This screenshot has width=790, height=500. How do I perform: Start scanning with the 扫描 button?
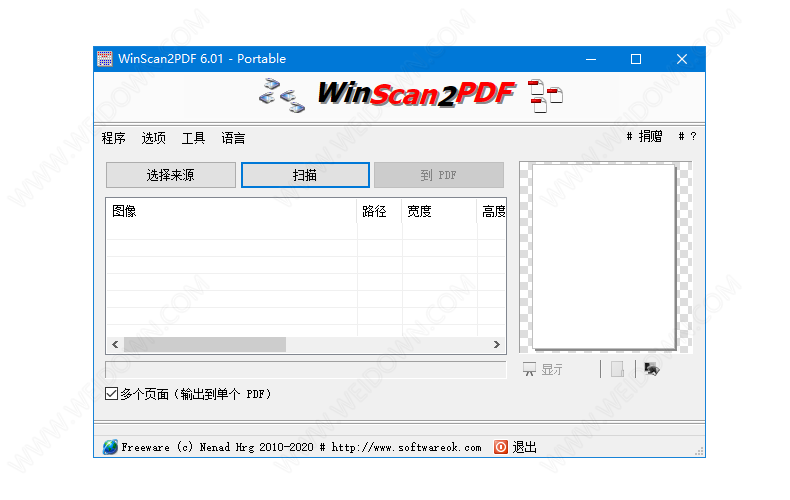305,175
